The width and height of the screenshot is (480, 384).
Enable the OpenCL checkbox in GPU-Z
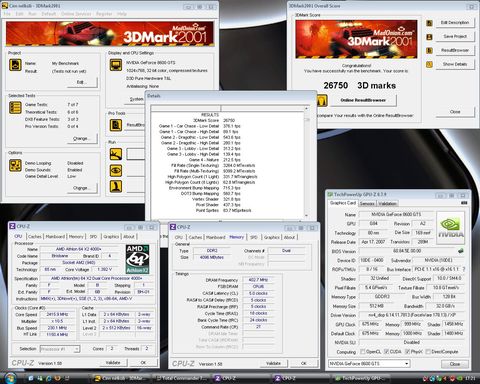(363, 352)
